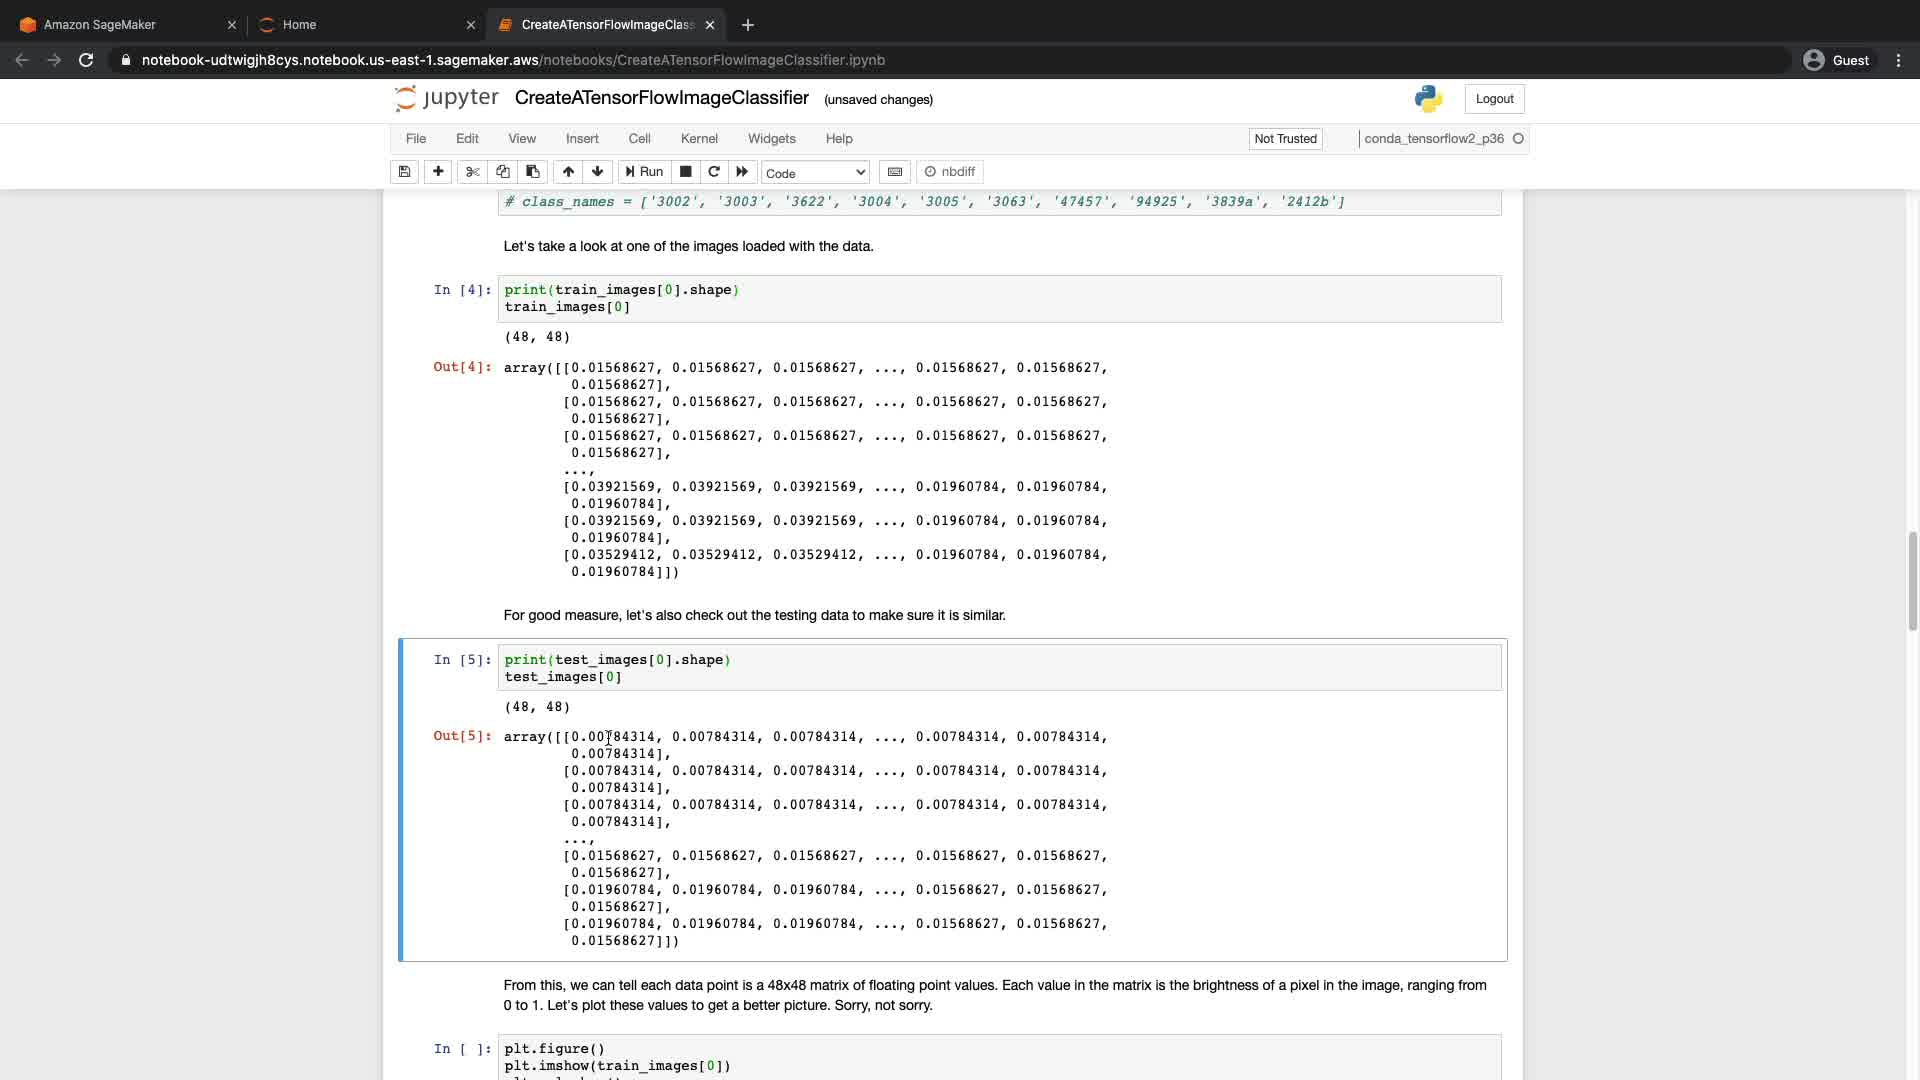
Task: Open the command palette keyboard icon
Action: point(895,172)
